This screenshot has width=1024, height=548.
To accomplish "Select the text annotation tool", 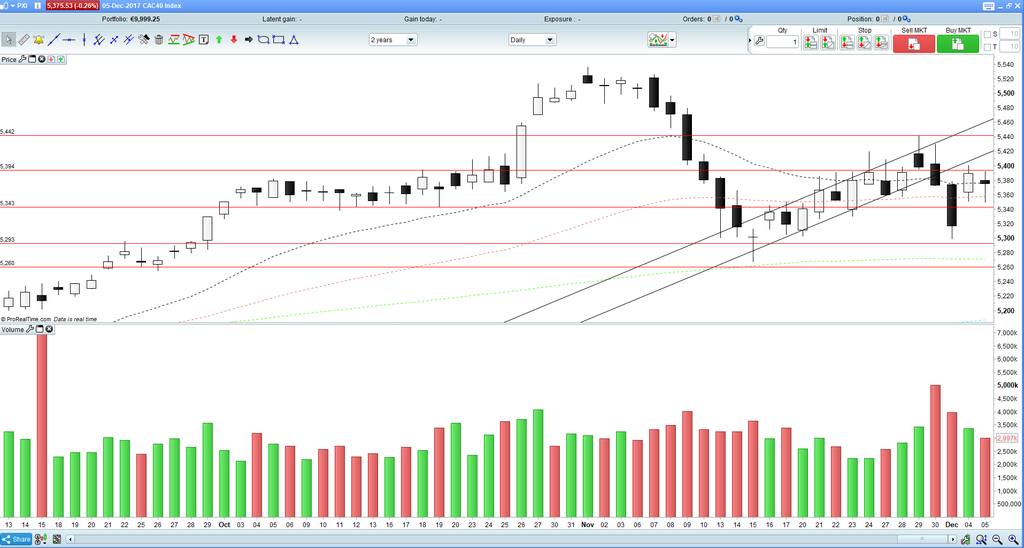I will coord(204,39).
